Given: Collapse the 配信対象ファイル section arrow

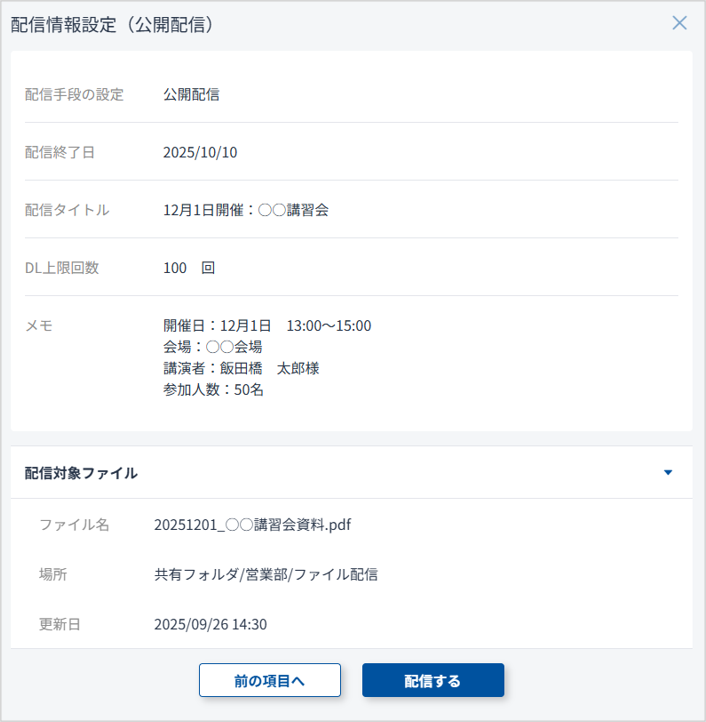Looking at the screenshot, I should click(668, 473).
